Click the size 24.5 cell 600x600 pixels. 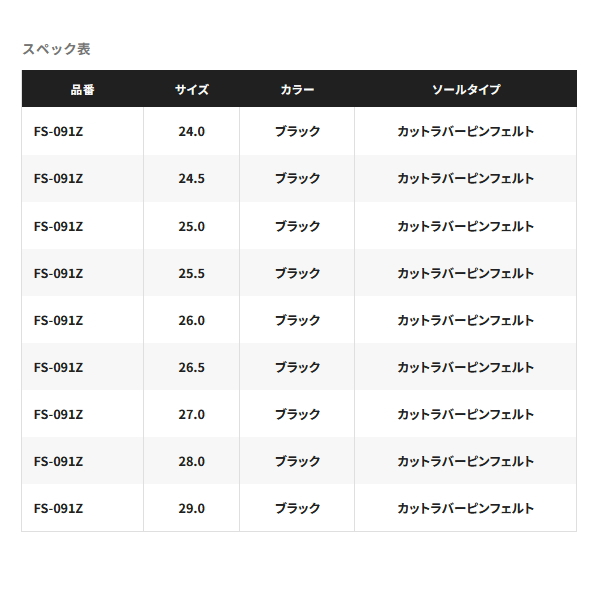[191, 178]
